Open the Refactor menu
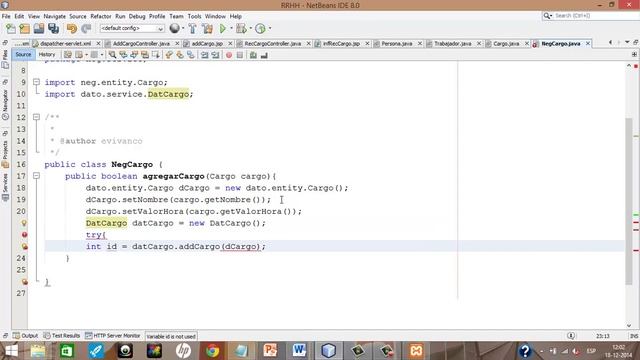Image resolution: width=640 pixels, height=360 pixels. coord(100,16)
